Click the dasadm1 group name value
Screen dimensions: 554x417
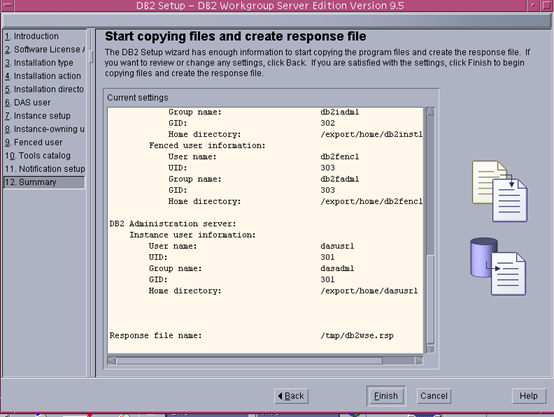pos(337,268)
